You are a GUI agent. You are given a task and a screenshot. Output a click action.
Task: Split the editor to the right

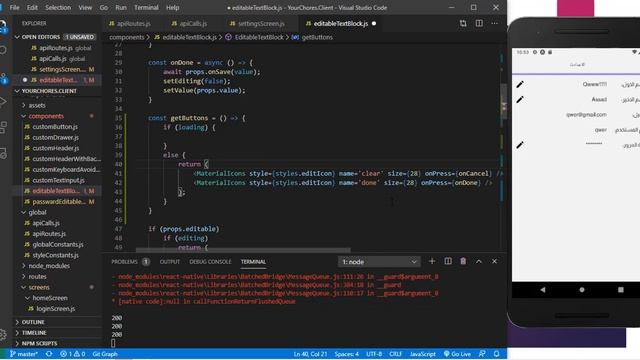click(x=479, y=24)
